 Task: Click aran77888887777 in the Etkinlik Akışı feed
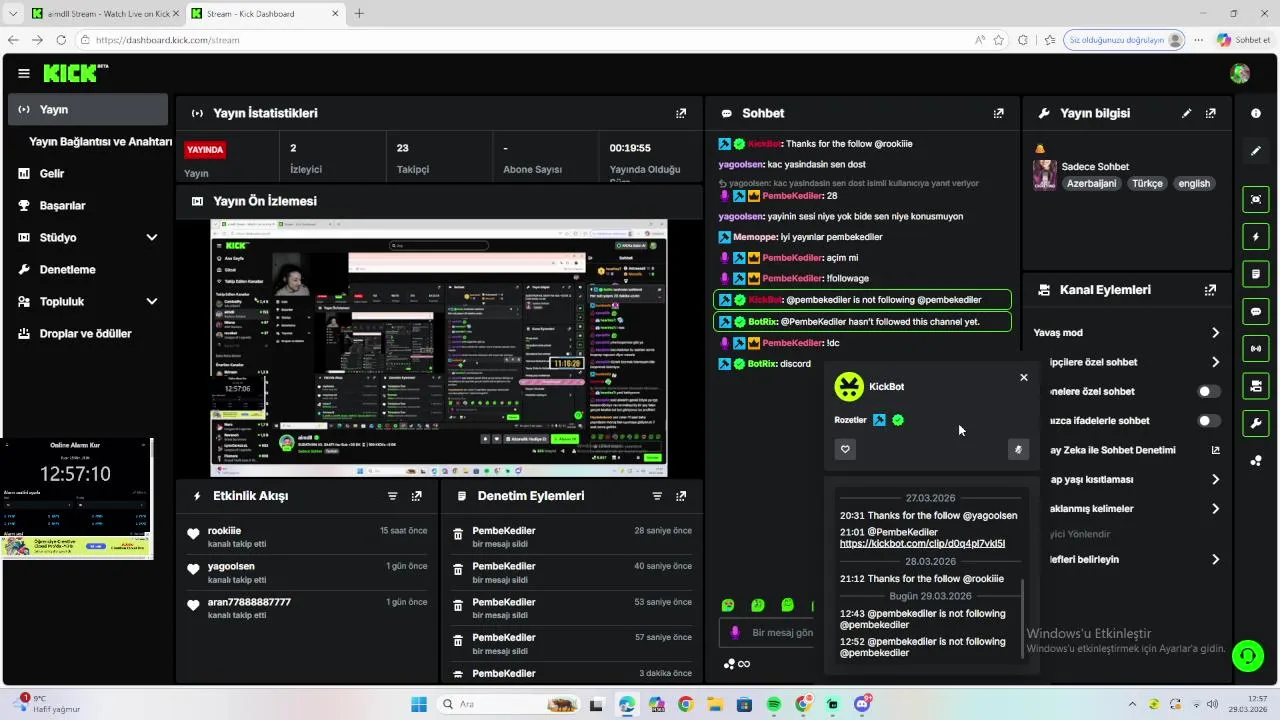249,602
